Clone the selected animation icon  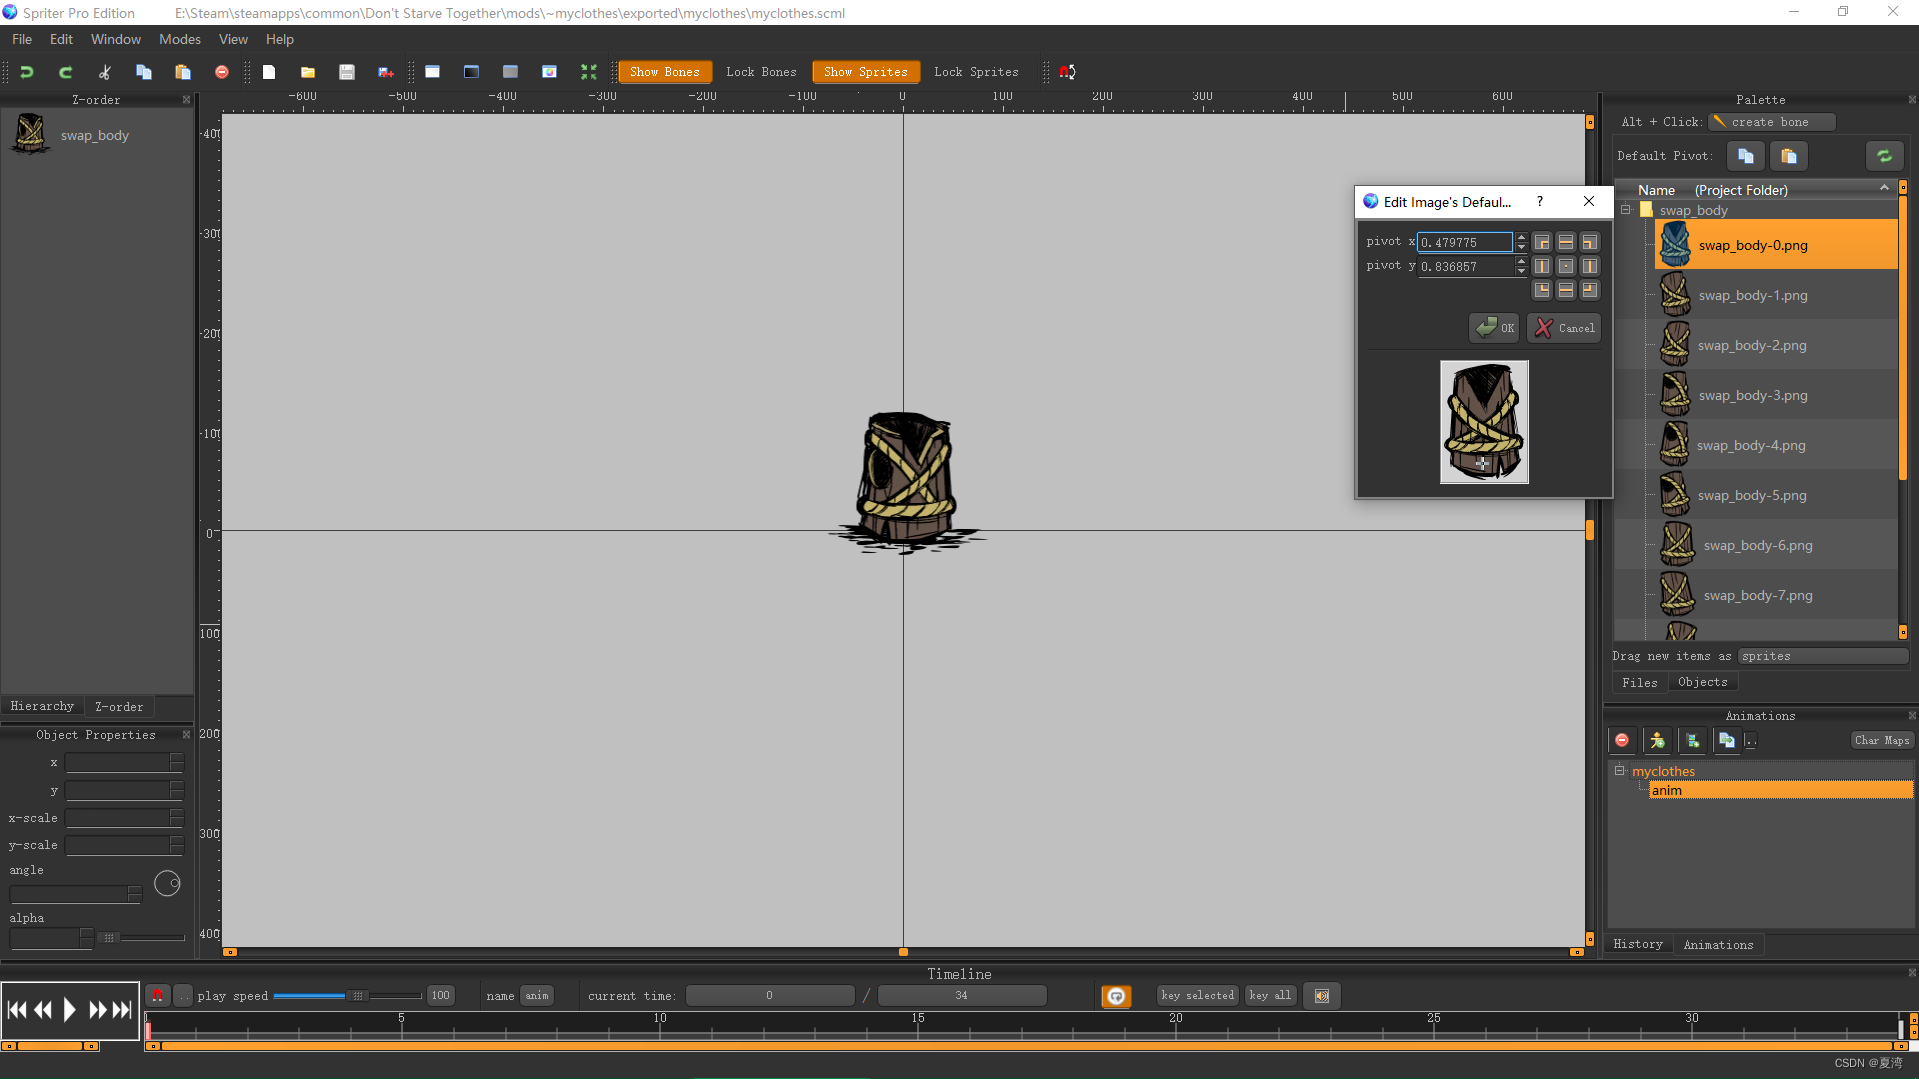(x=1727, y=740)
